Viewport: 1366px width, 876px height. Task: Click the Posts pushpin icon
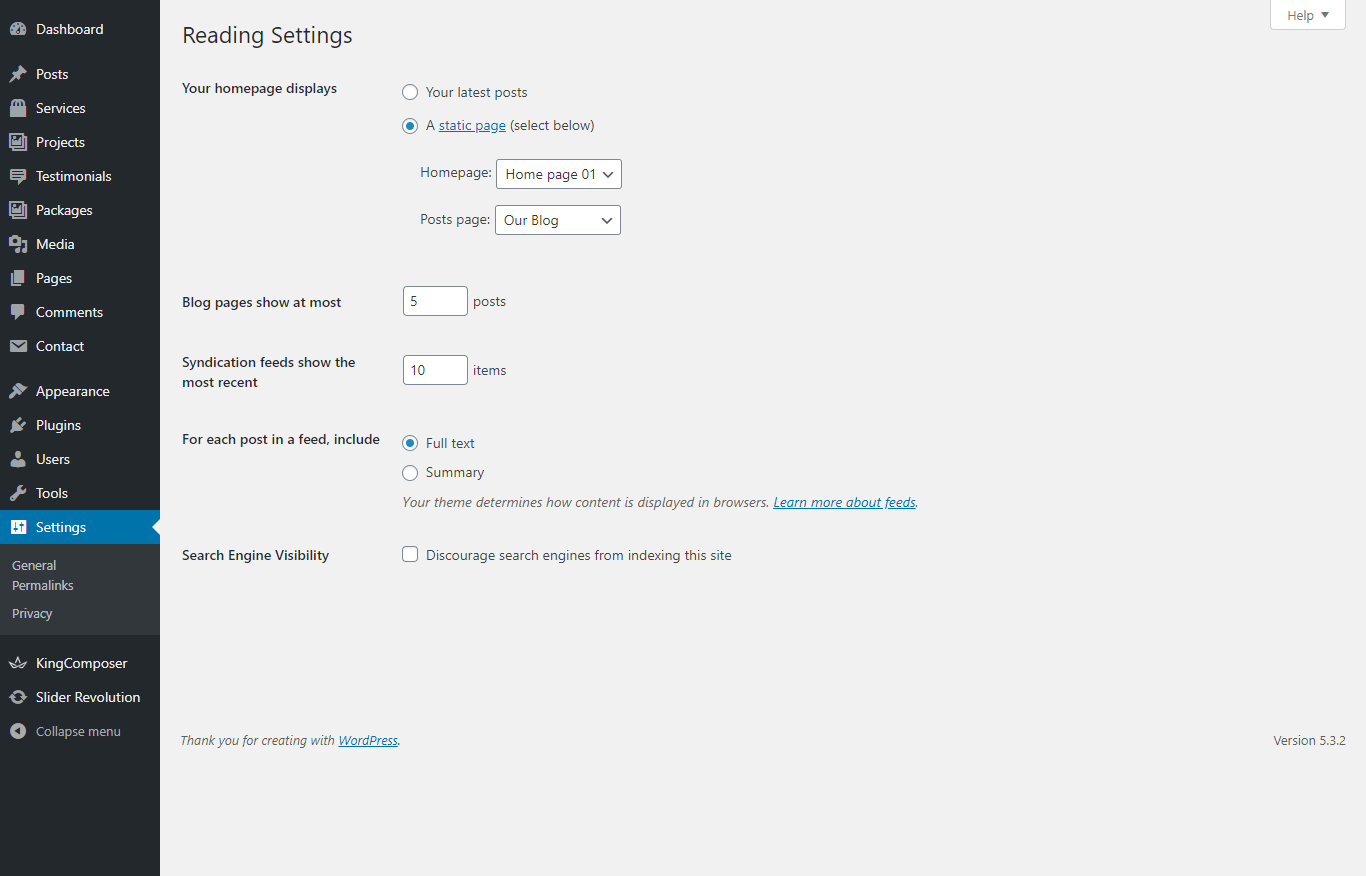coord(18,74)
